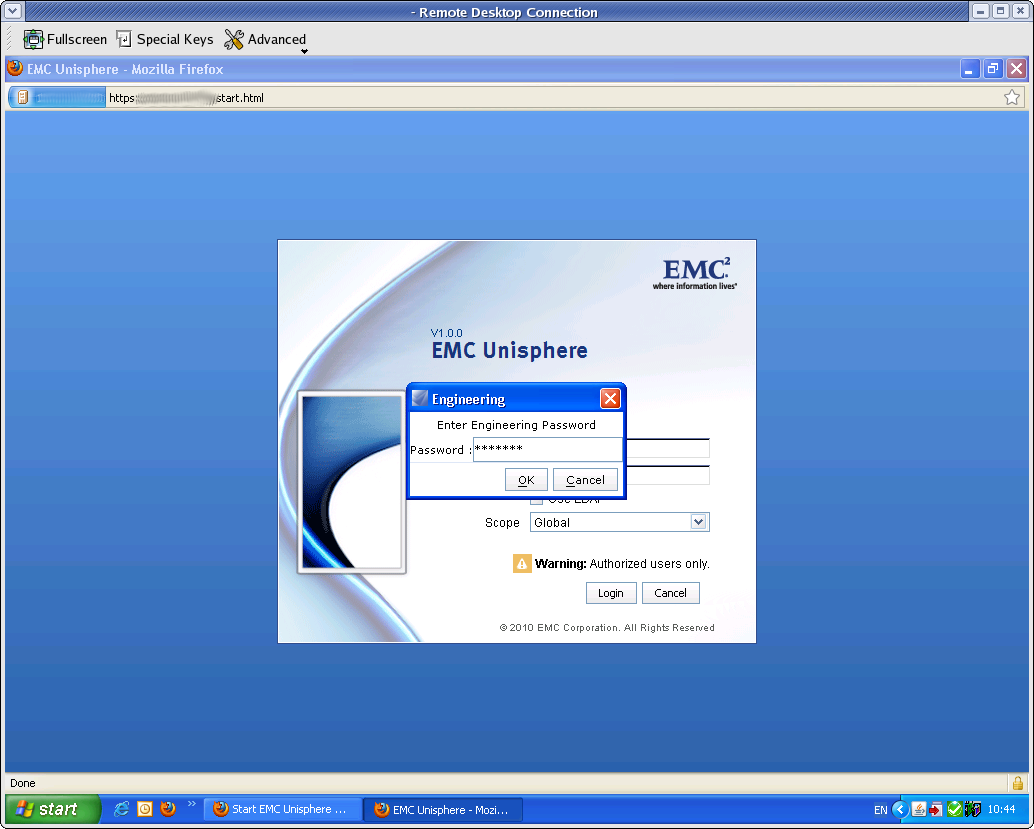The height and width of the screenshot is (829, 1034).
Task: Click the red arrow clipboard tray icon
Action: coord(935,809)
